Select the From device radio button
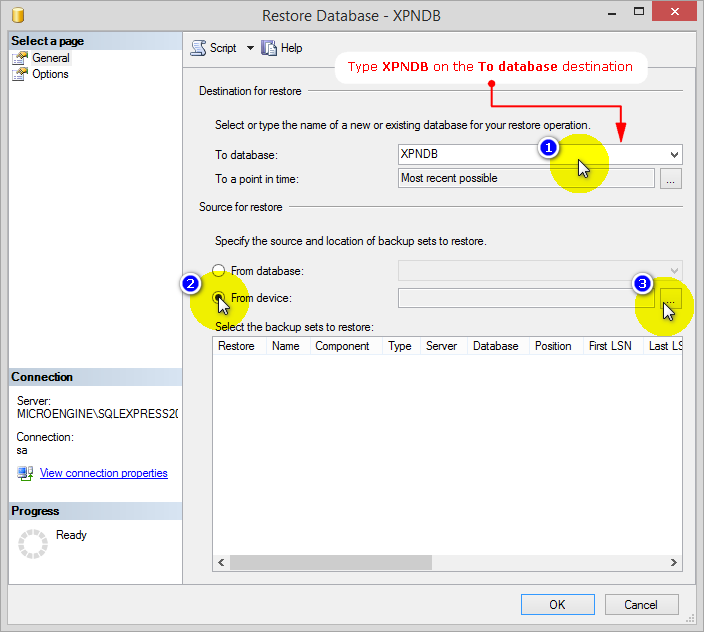Viewport: 704px width, 632px height. 219,297
